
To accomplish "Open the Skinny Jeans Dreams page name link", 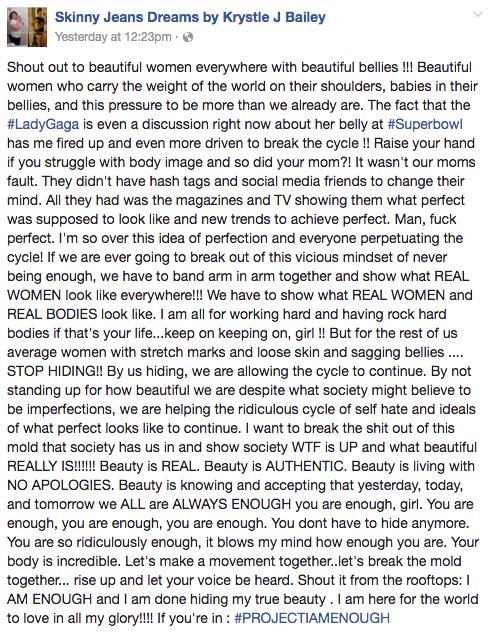I will coord(190,17).
